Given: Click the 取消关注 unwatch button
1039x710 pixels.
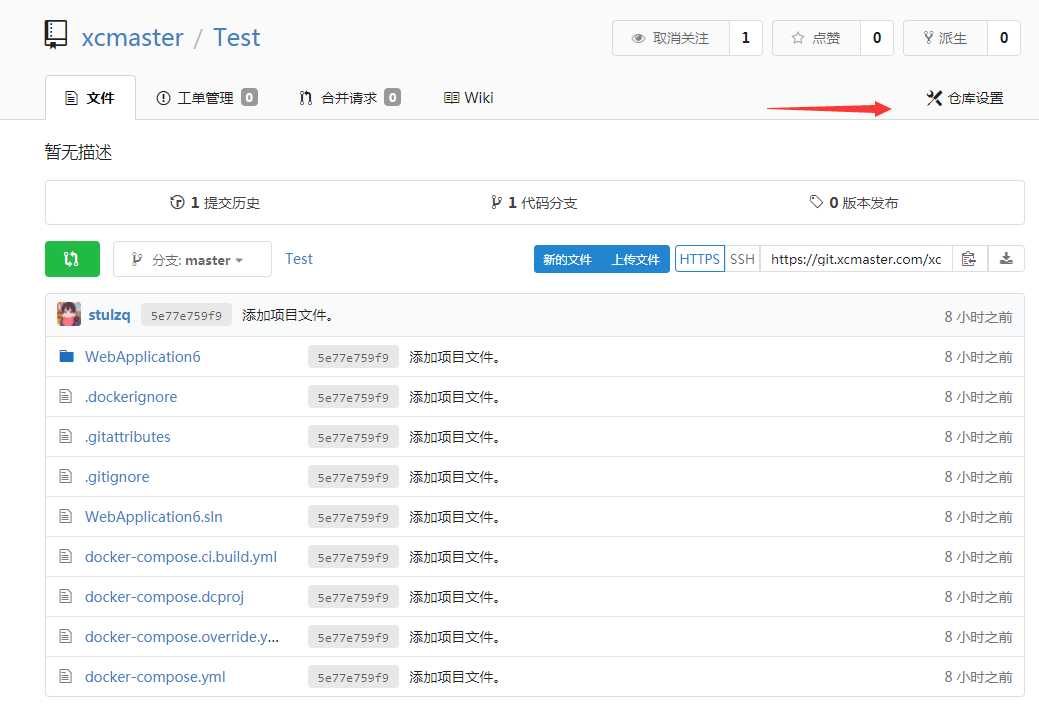Looking at the screenshot, I should (671, 38).
